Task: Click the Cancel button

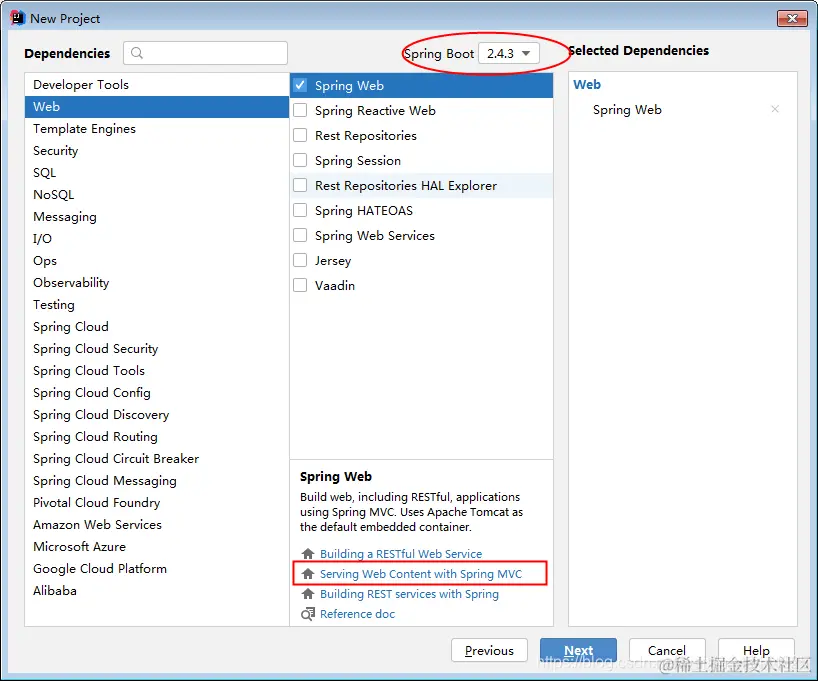Action: pyautogui.click(x=667, y=650)
